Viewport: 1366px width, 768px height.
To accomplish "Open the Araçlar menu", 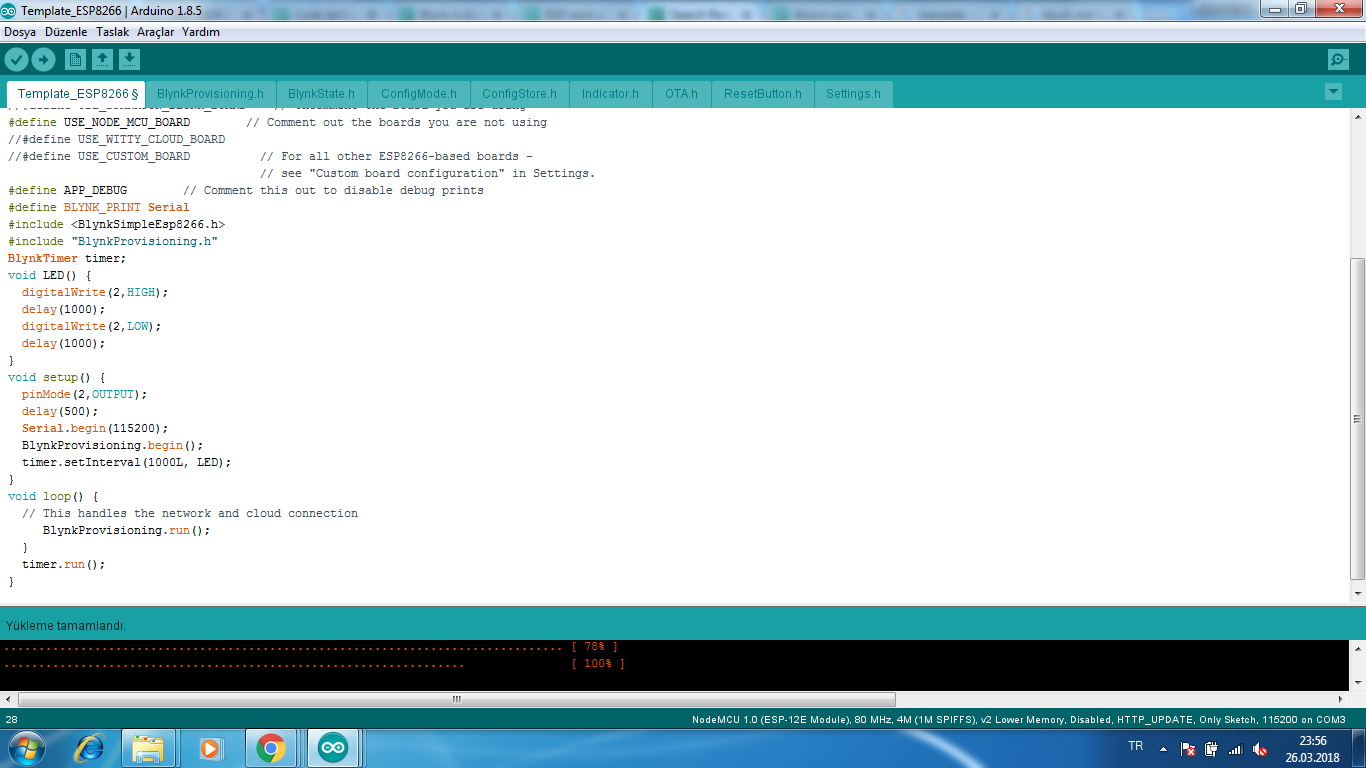I will pos(155,32).
